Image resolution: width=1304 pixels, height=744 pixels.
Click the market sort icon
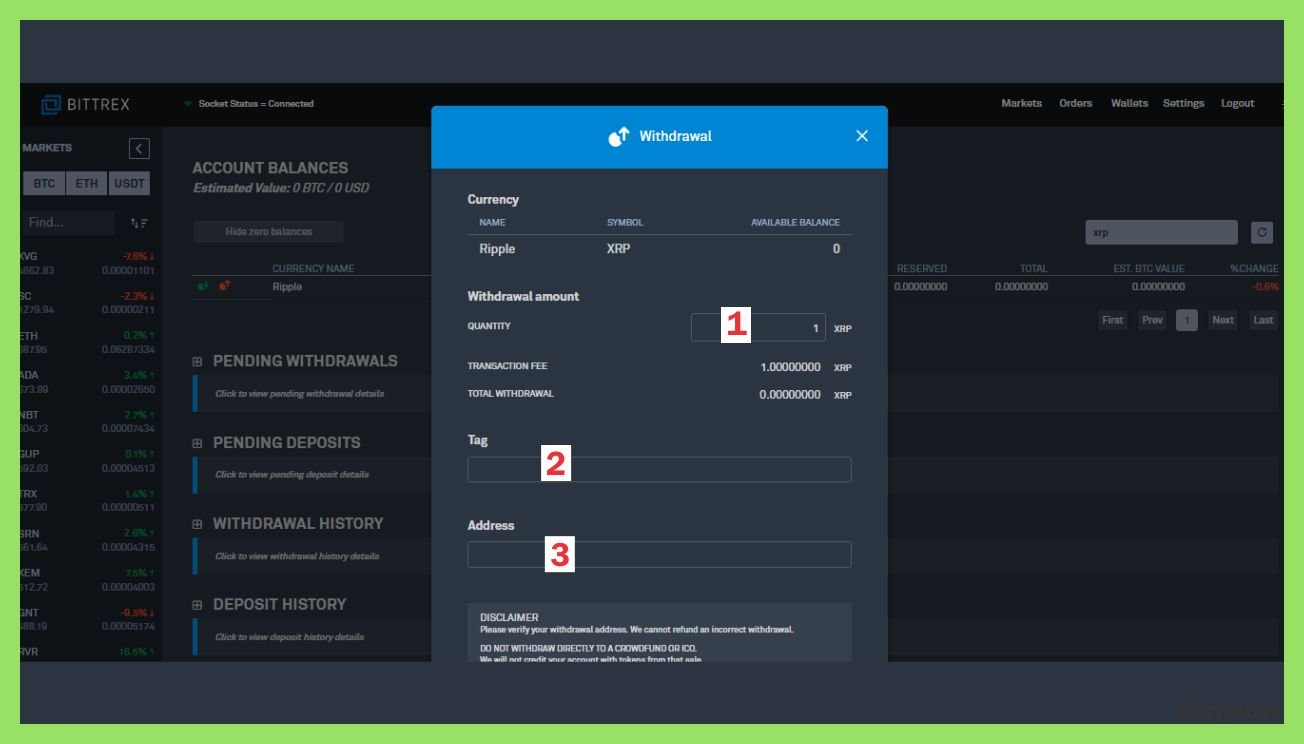tap(139, 223)
